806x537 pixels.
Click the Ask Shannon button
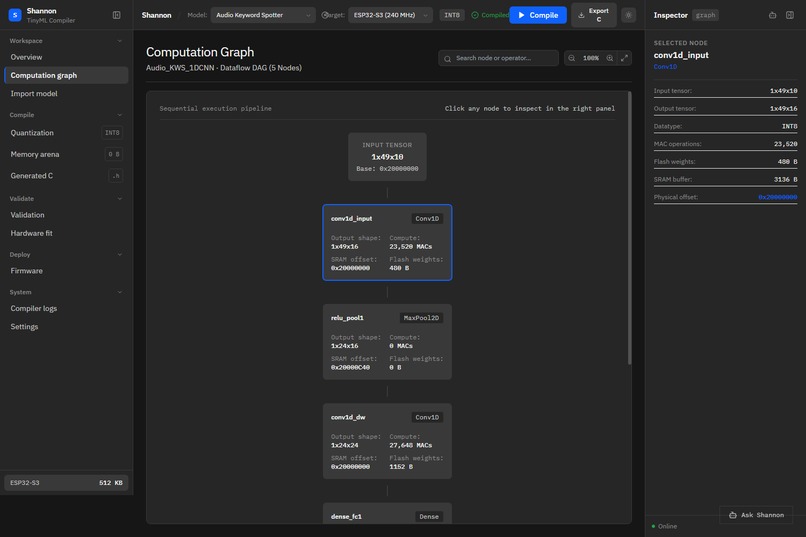click(x=756, y=515)
